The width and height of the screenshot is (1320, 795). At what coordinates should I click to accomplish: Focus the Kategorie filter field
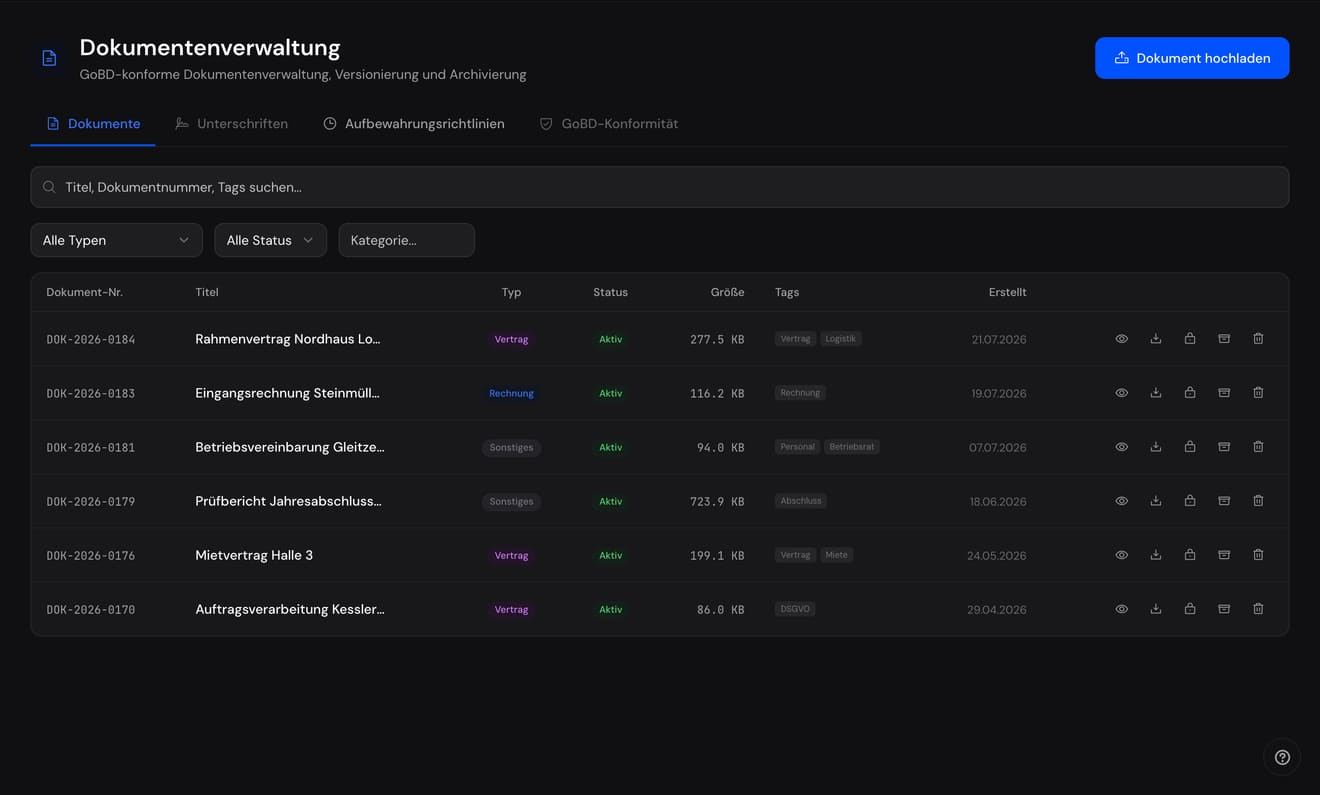point(406,240)
